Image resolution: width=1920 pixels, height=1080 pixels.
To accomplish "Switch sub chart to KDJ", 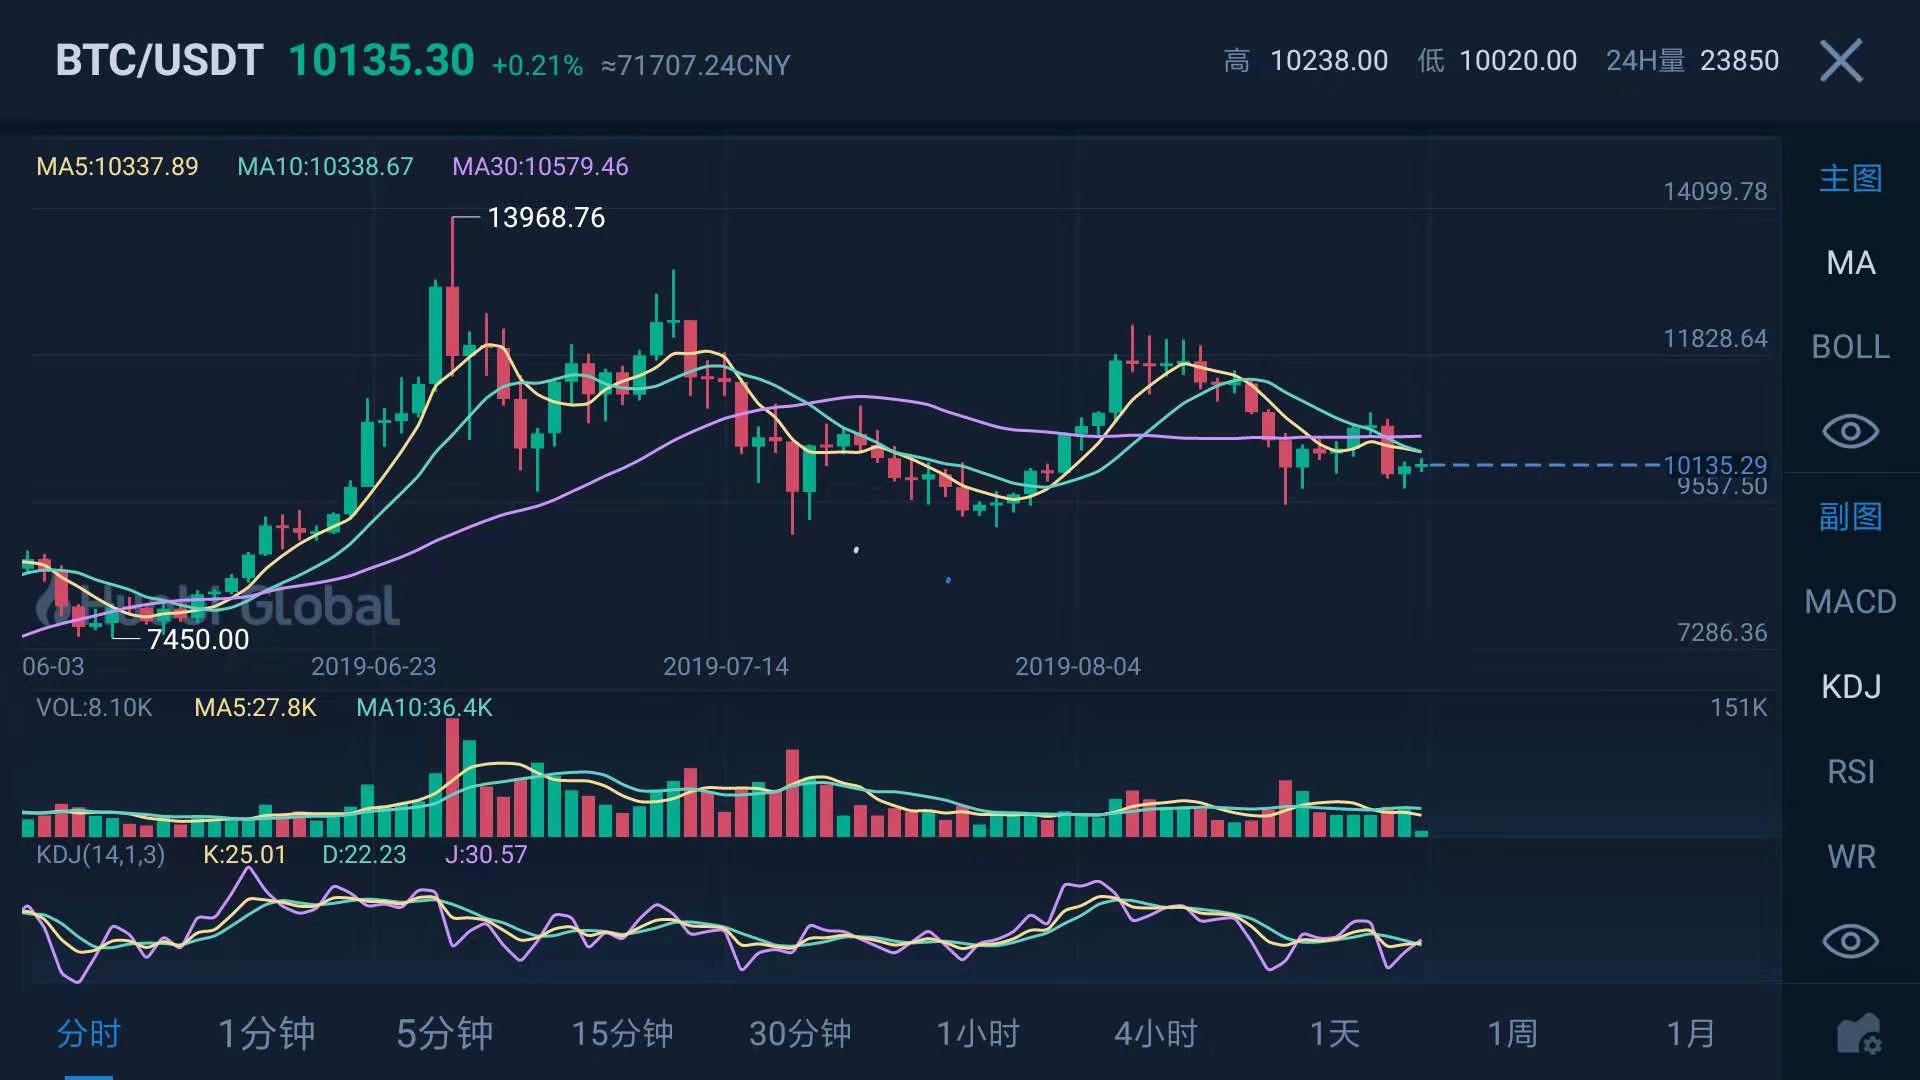I will [1850, 687].
